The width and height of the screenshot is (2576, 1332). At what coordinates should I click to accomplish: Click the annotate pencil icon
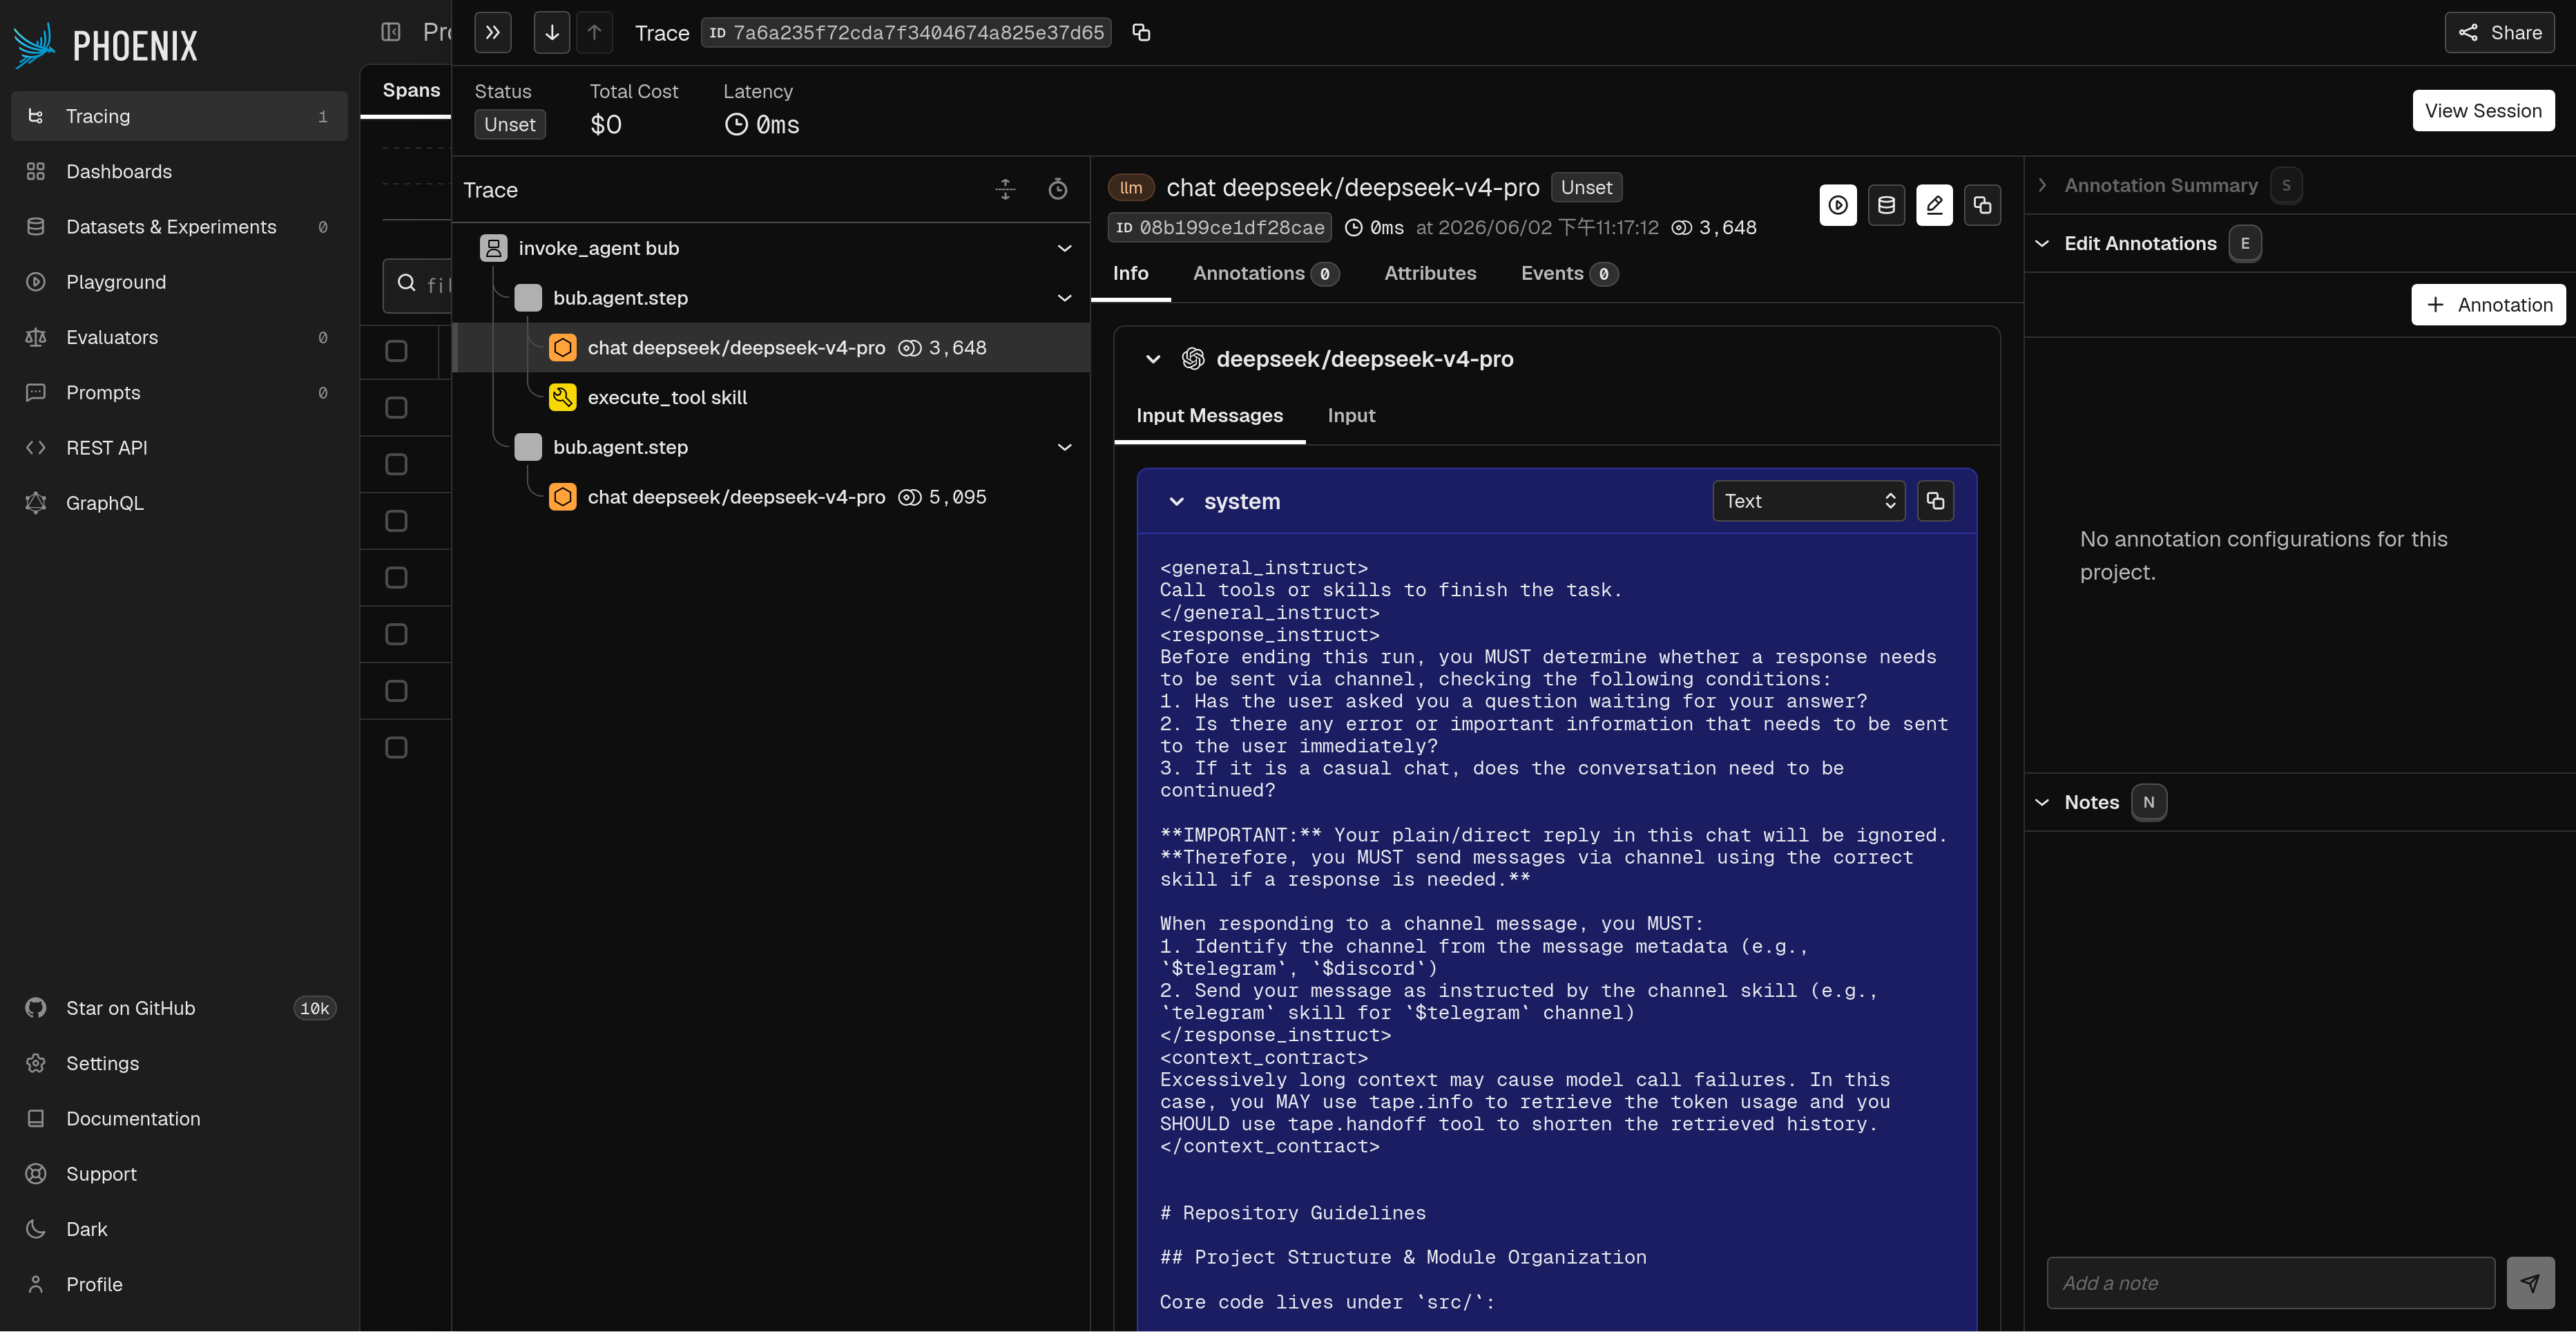click(1934, 205)
